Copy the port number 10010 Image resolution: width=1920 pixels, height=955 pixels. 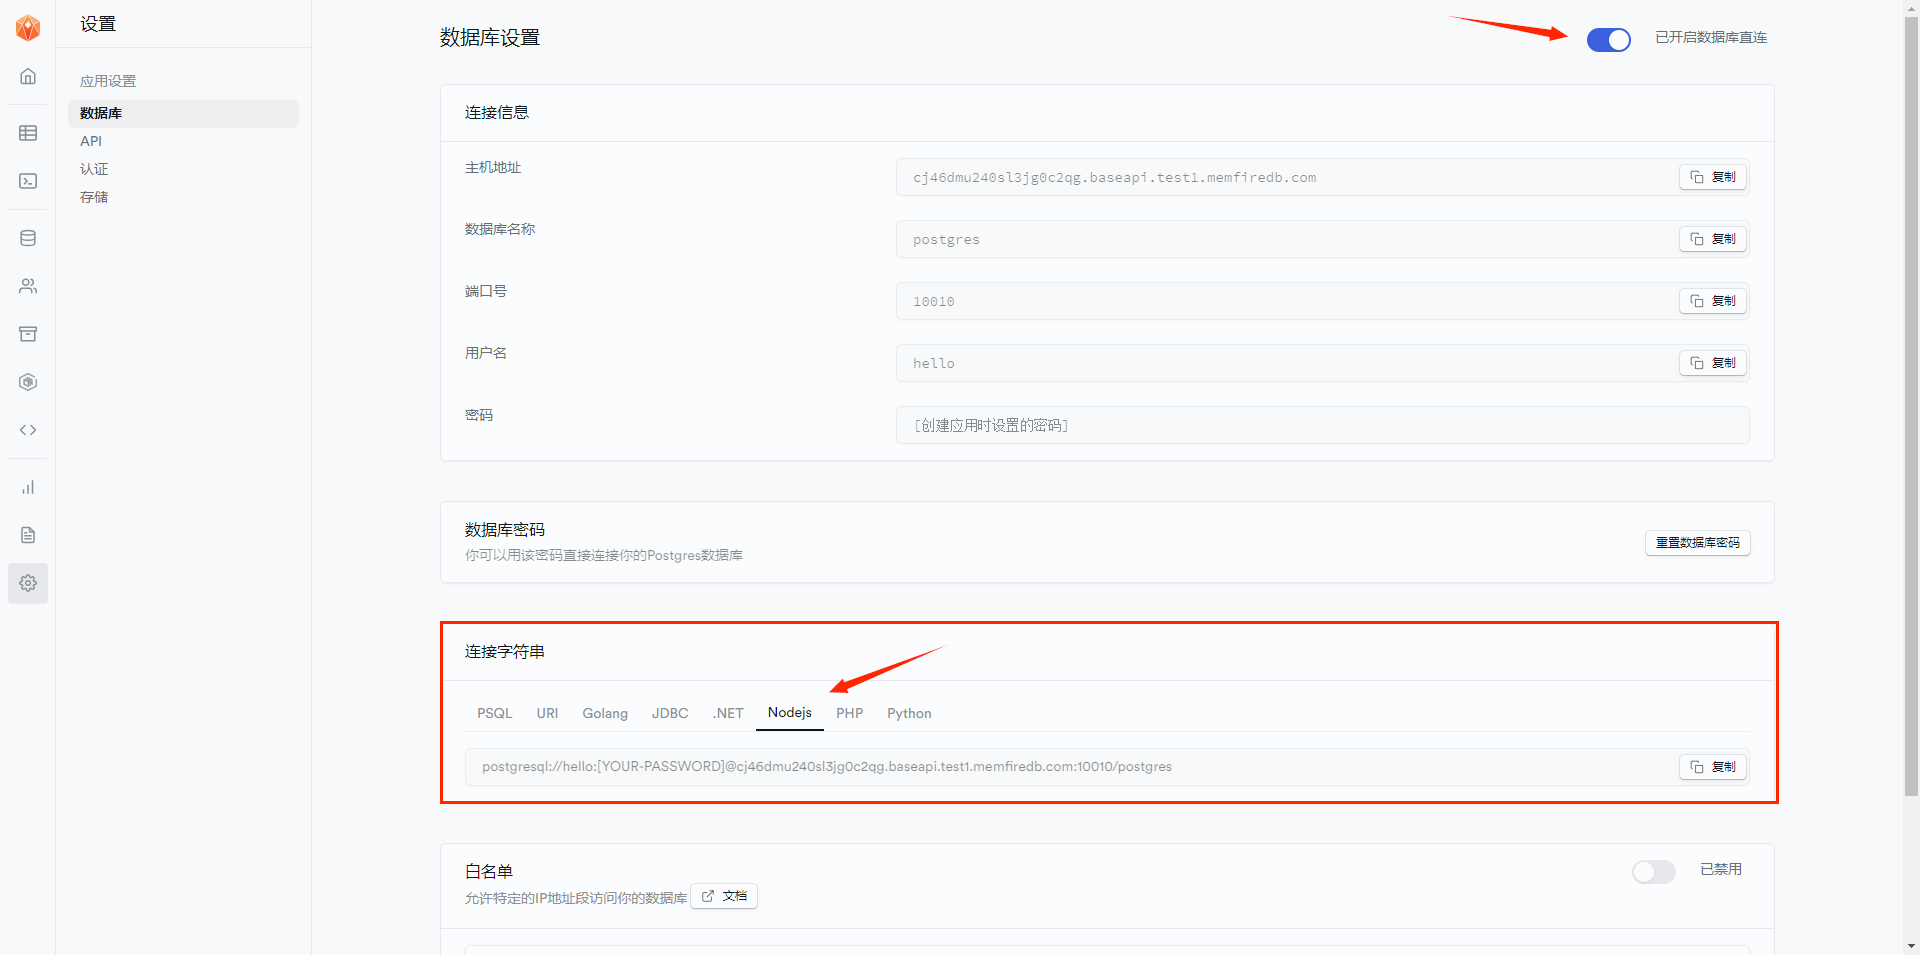click(1713, 301)
